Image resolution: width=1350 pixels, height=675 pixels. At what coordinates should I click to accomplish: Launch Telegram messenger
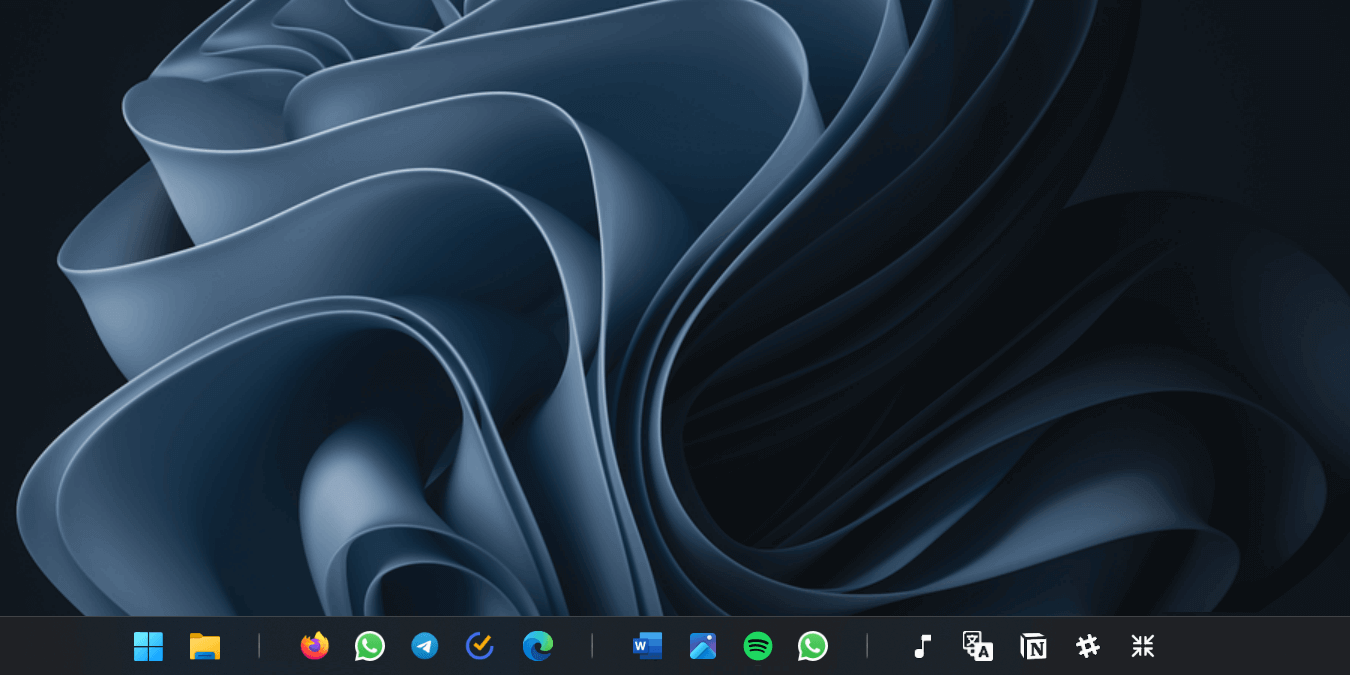pos(424,646)
